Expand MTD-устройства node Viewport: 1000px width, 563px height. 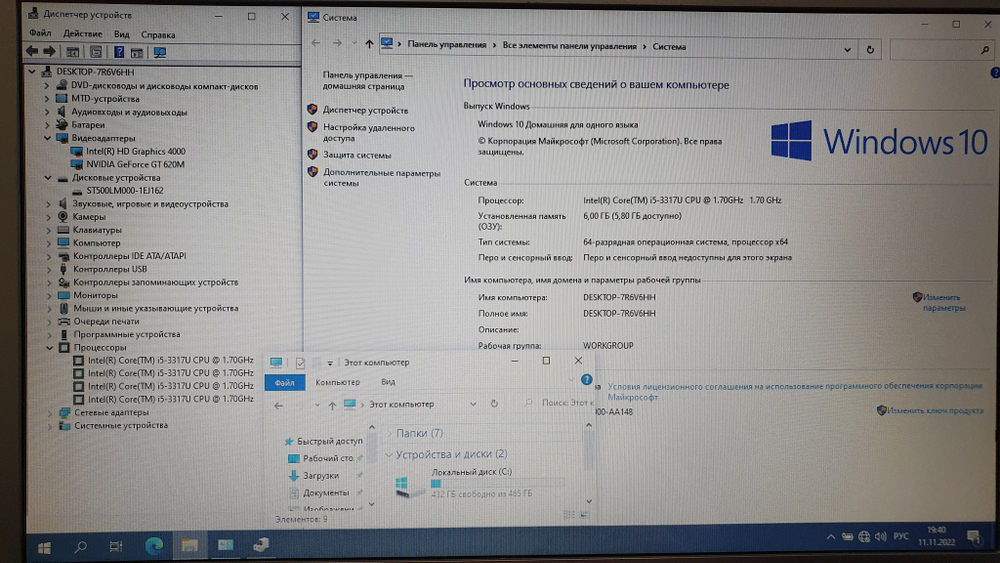coord(46,99)
